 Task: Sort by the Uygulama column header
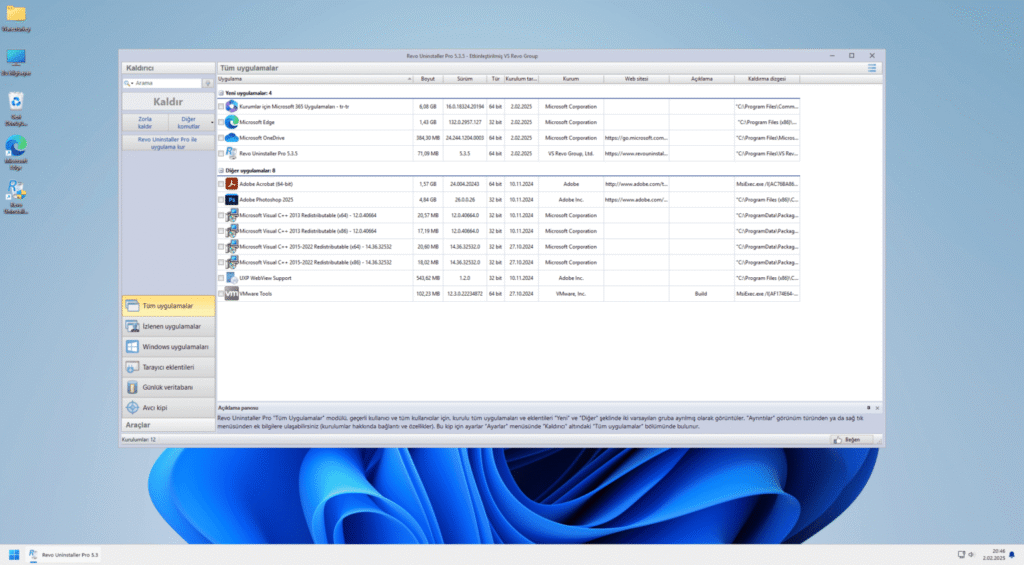[314, 79]
